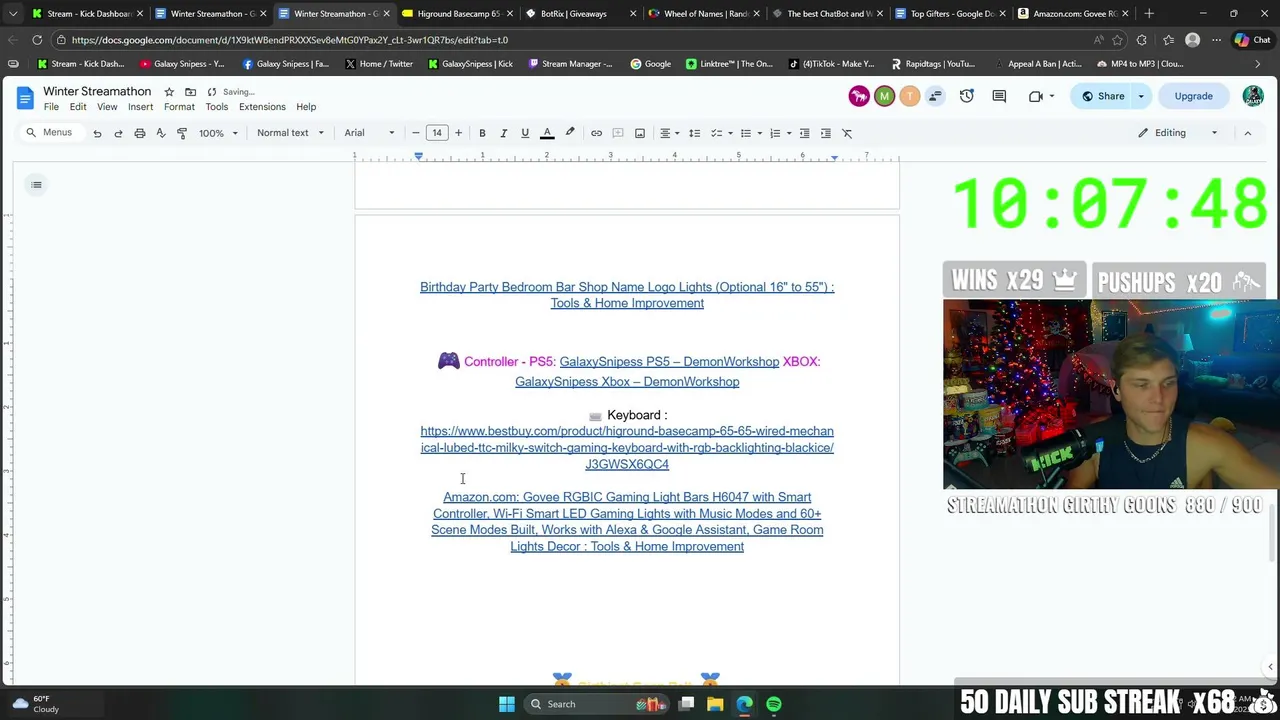Run spelling and grammar check icon
Image resolution: width=1280 pixels, height=720 pixels.
pos(160,133)
